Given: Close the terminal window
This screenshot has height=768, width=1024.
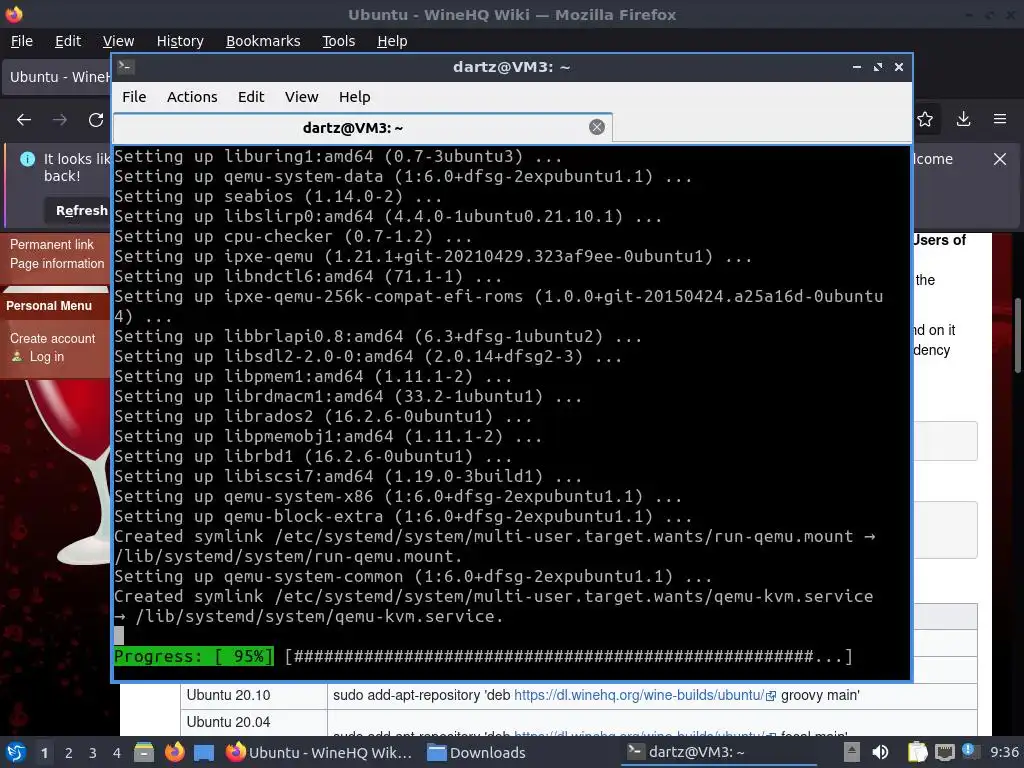Looking at the screenshot, I should 899,67.
